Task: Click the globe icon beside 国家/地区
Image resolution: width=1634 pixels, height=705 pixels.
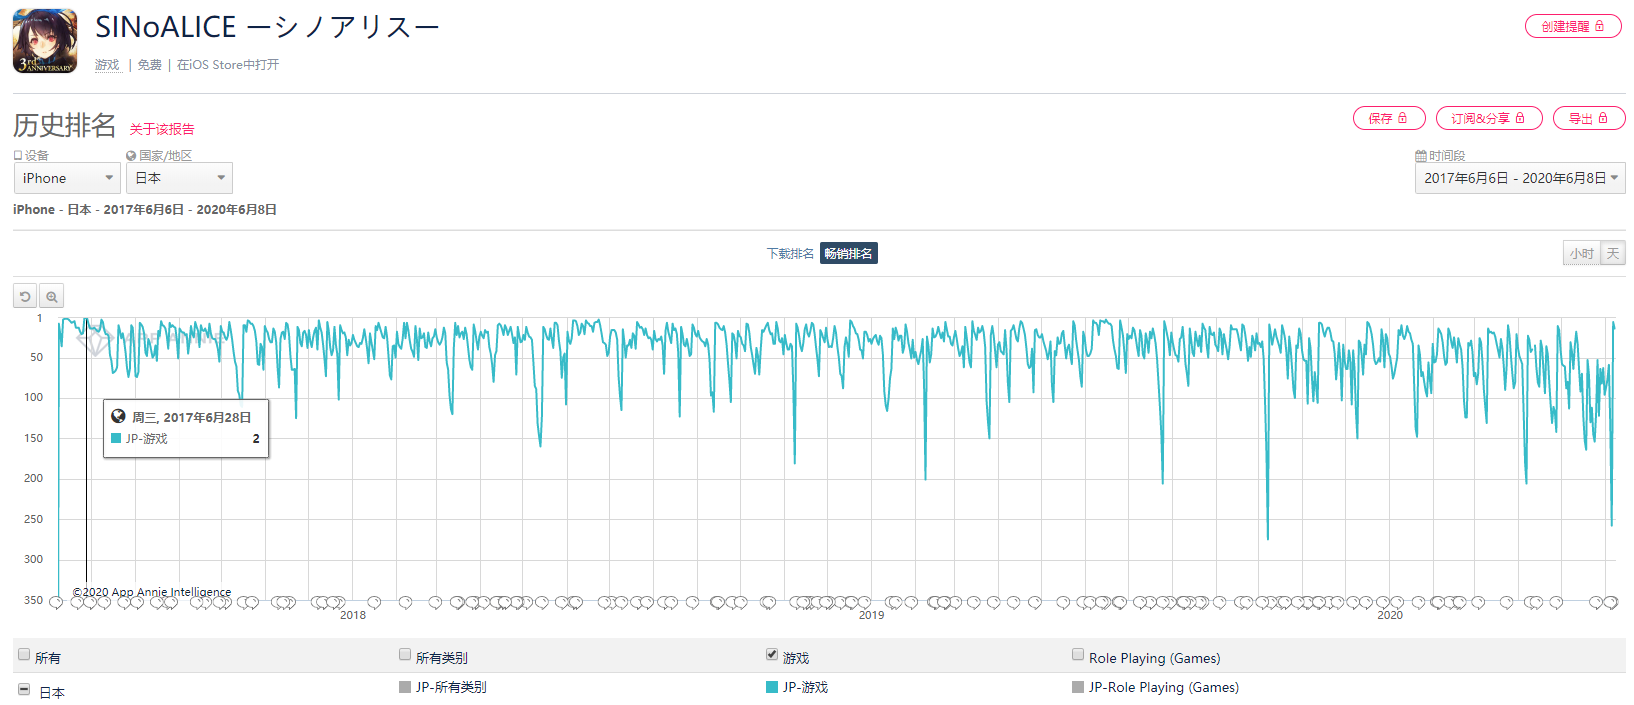Action: tap(131, 156)
